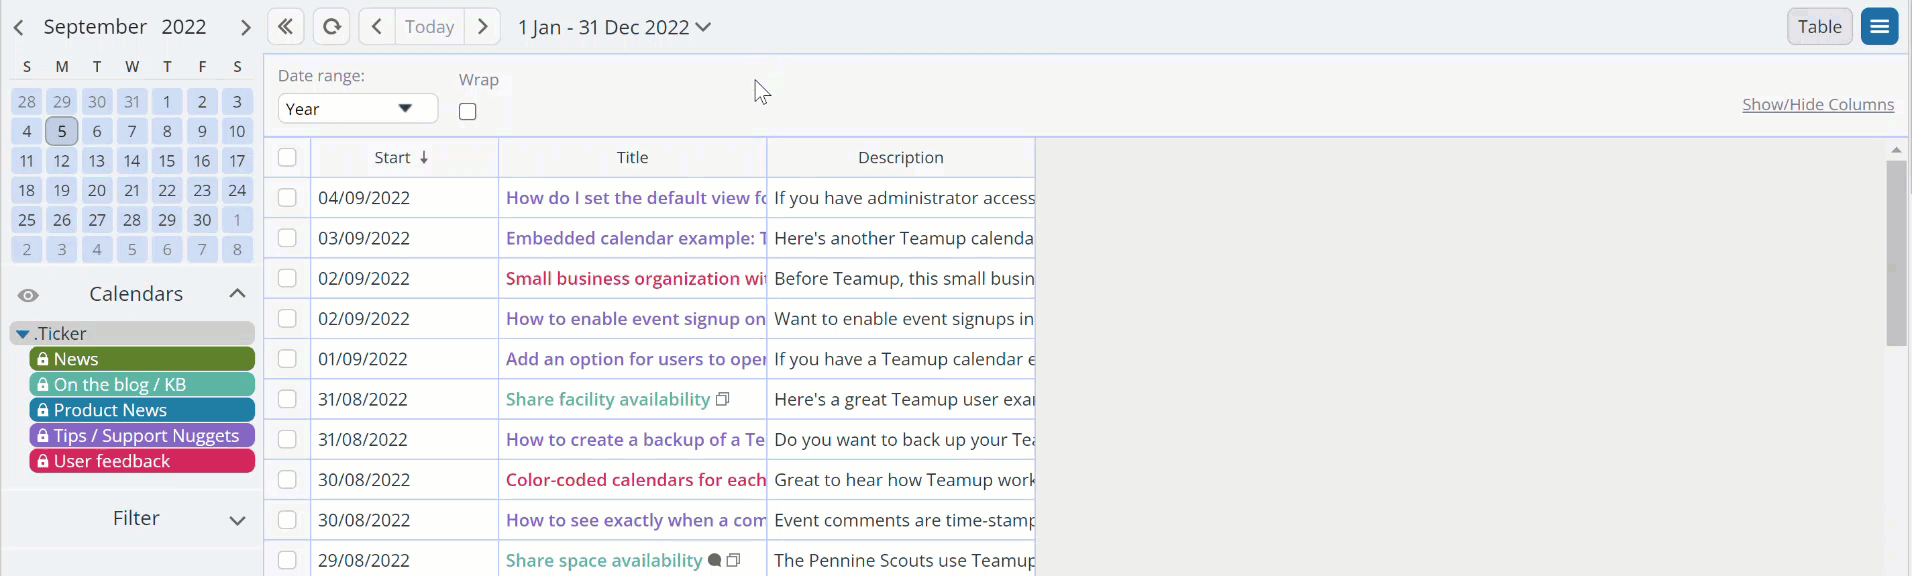Click comment icon beside Share space availability
Image resolution: width=1912 pixels, height=576 pixels.
(x=714, y=560)
